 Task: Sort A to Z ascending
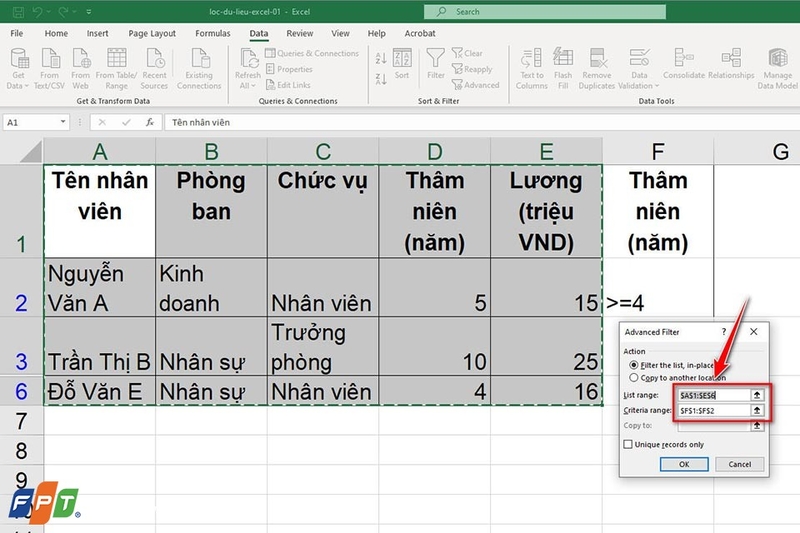tap(381, 58)
